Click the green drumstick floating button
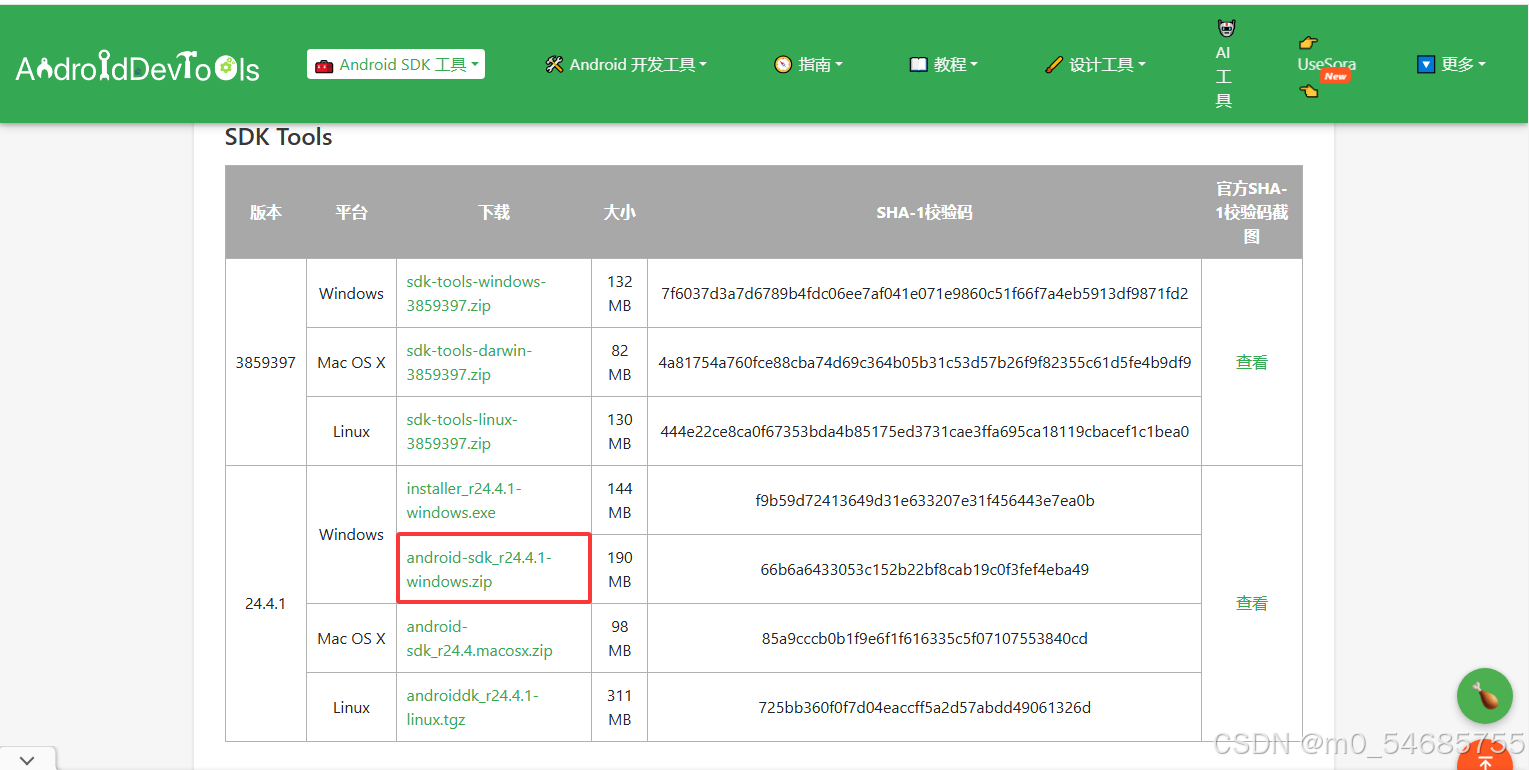 point(1485,696)
